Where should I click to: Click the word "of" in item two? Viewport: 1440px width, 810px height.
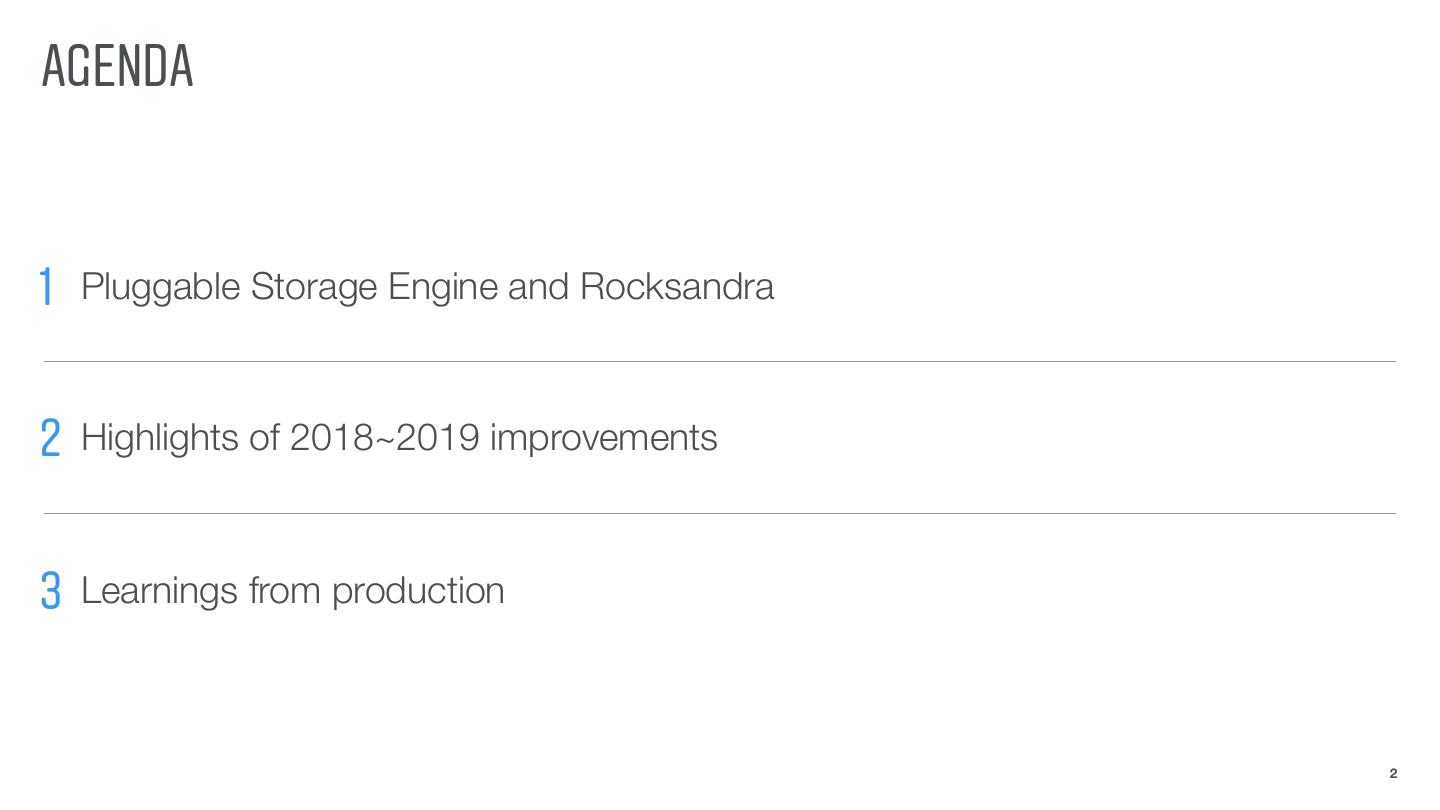coord(264,438)
